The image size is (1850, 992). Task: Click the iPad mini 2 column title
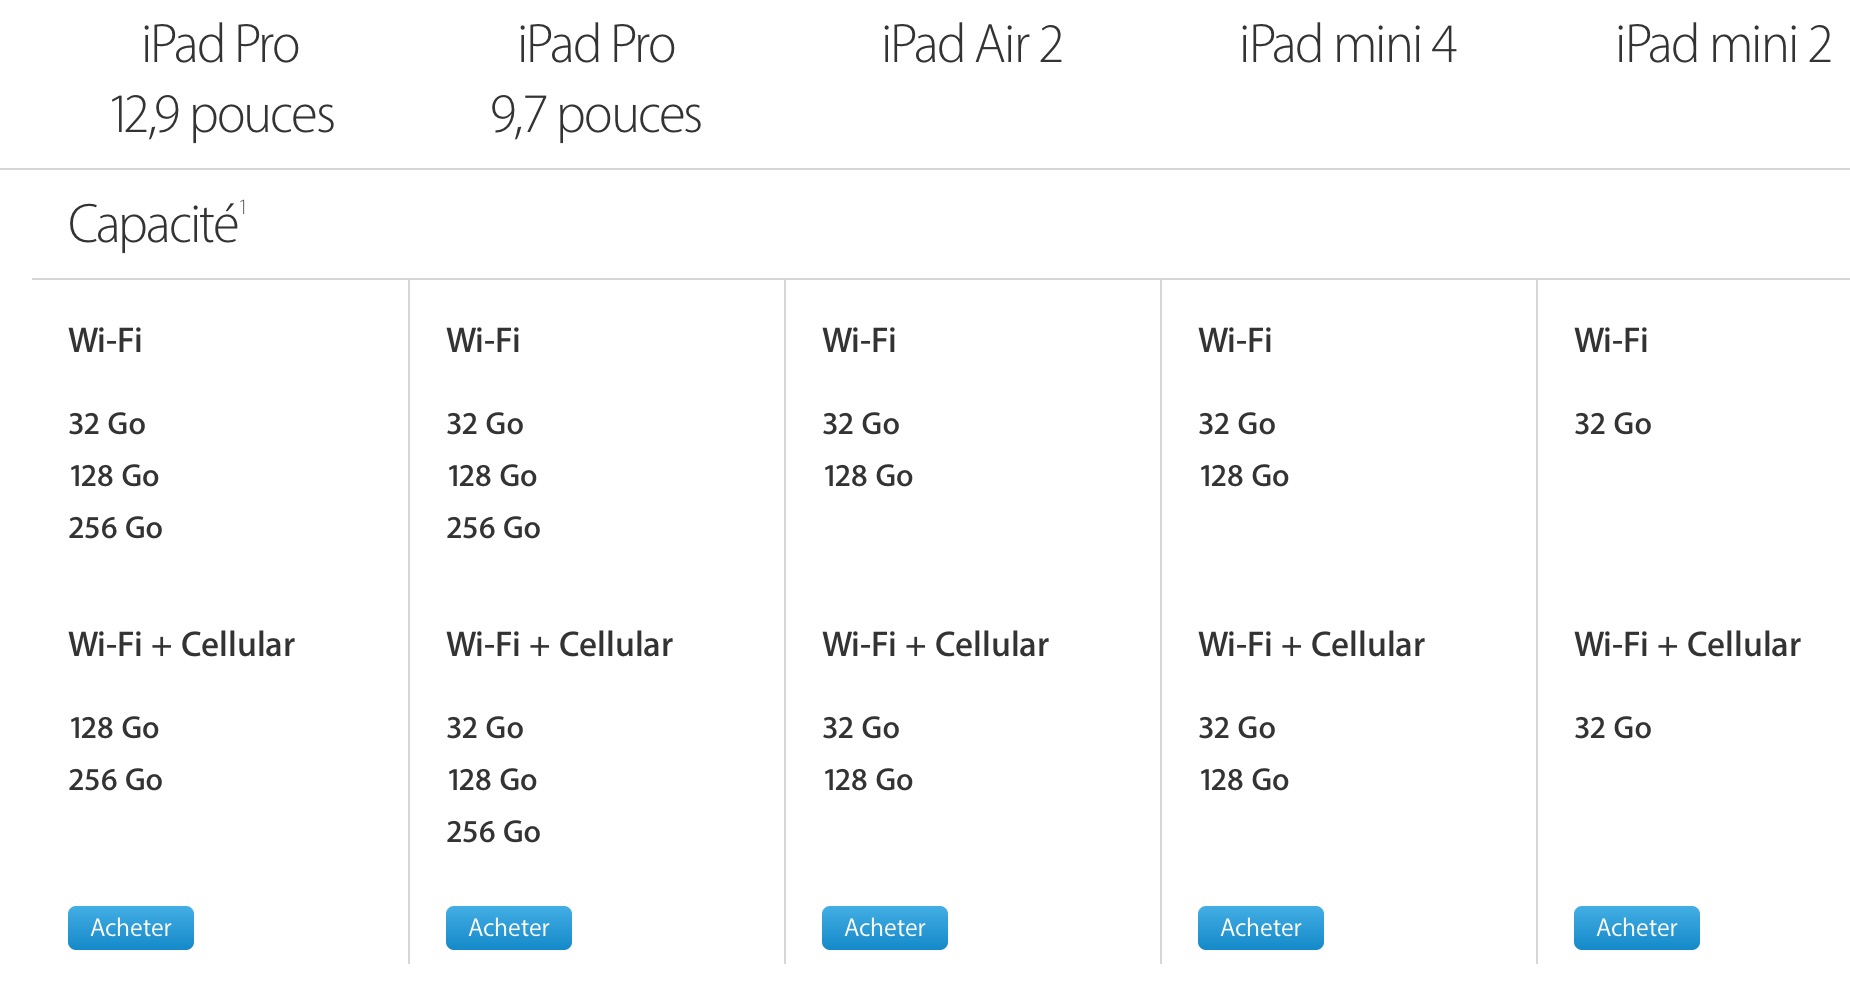coord(1723,45)
